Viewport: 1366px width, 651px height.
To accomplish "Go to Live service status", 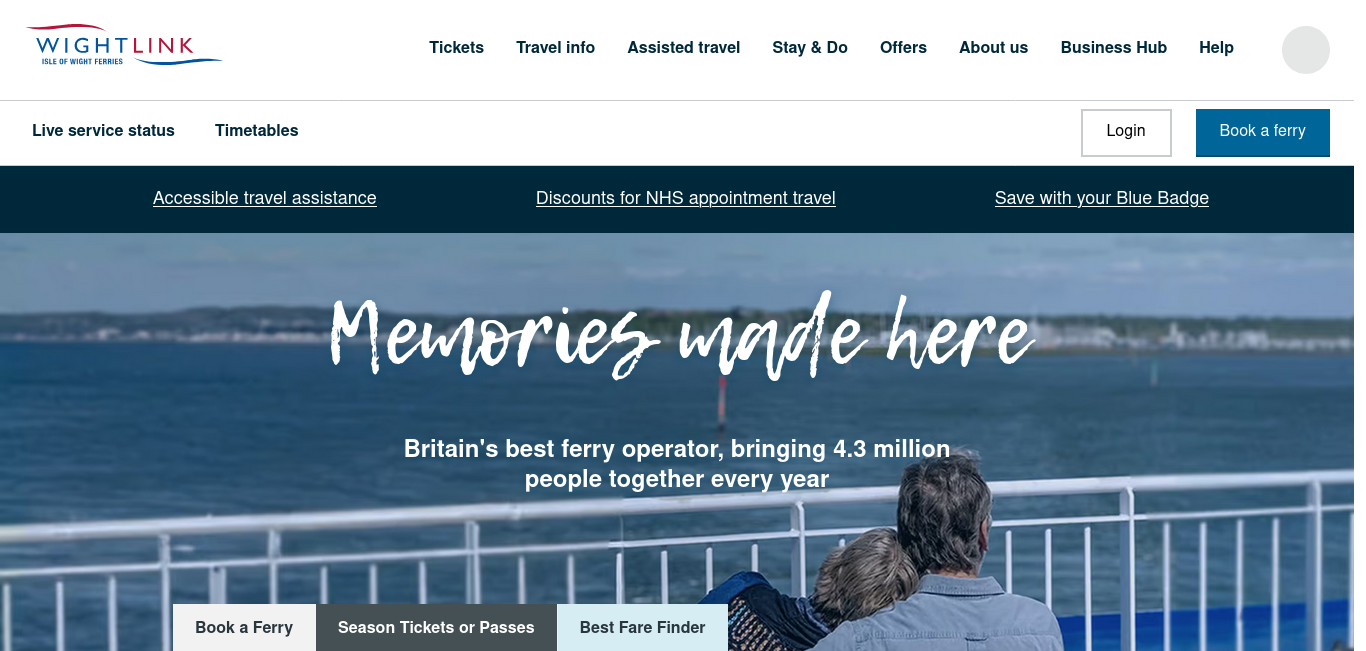I will pyautogui.click(x=103, y=131).
